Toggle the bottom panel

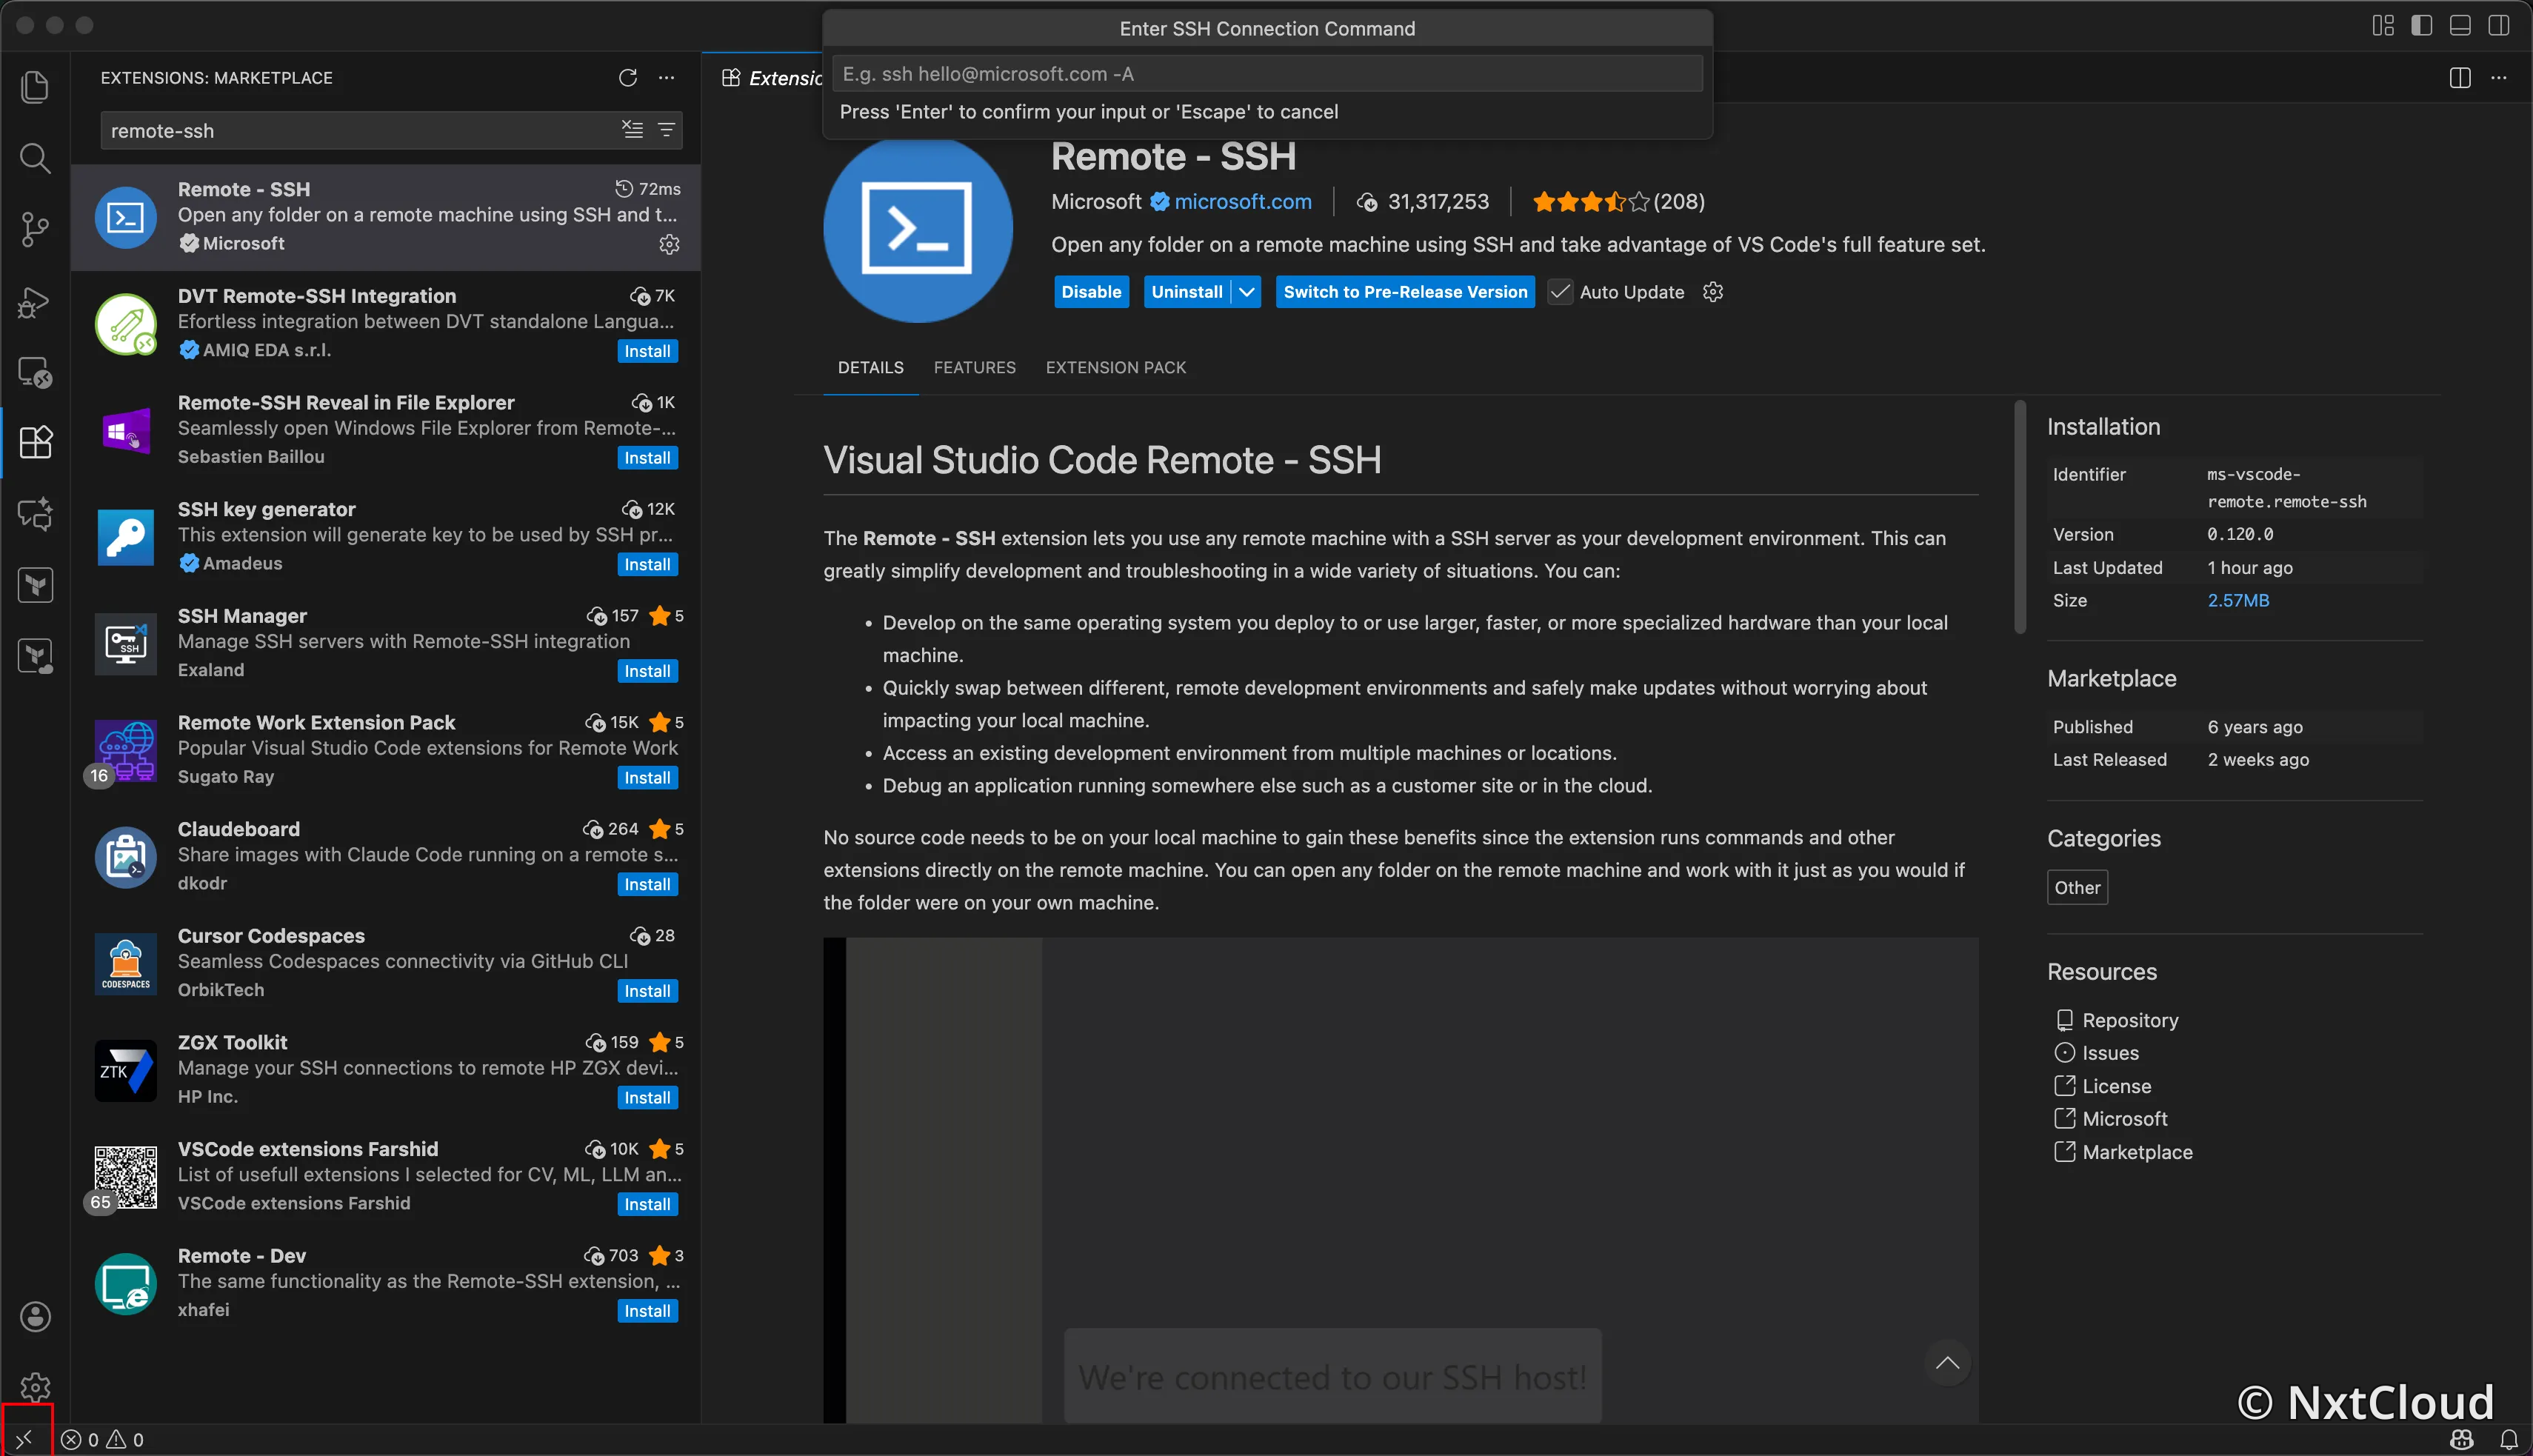2460,25
